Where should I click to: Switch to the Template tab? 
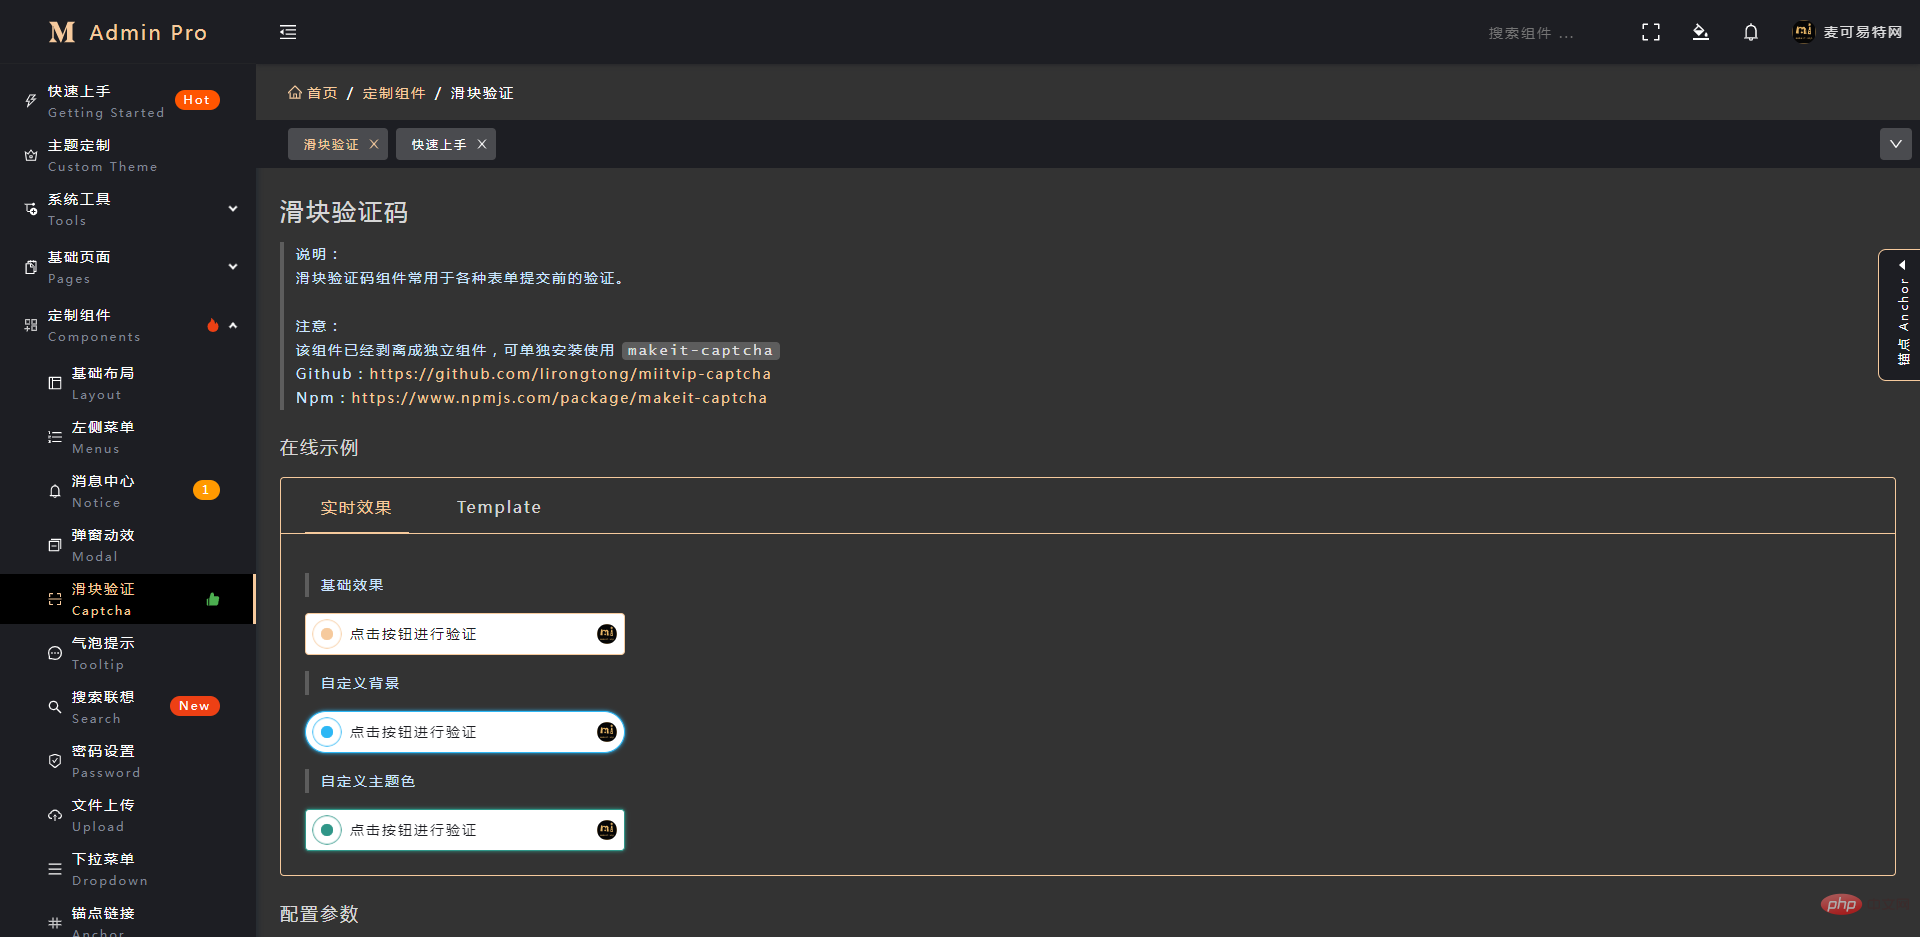(x=499, y=507)
